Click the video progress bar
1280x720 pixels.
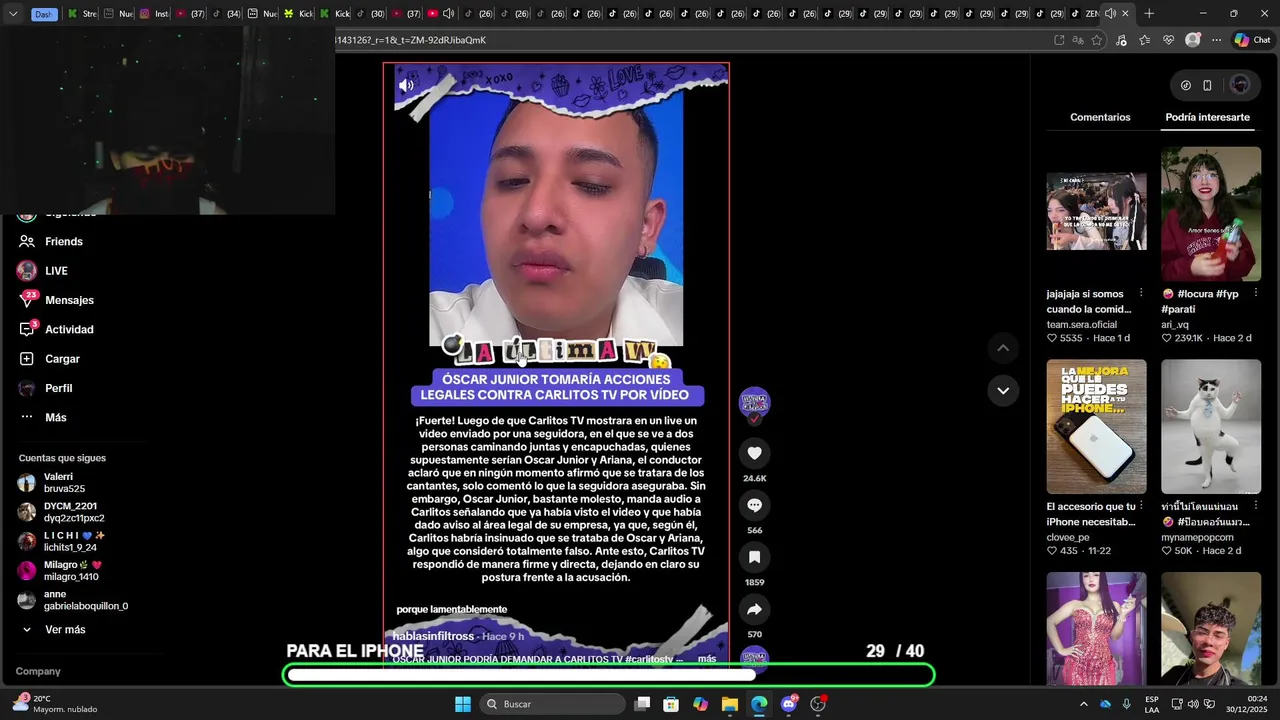point(609,675)
